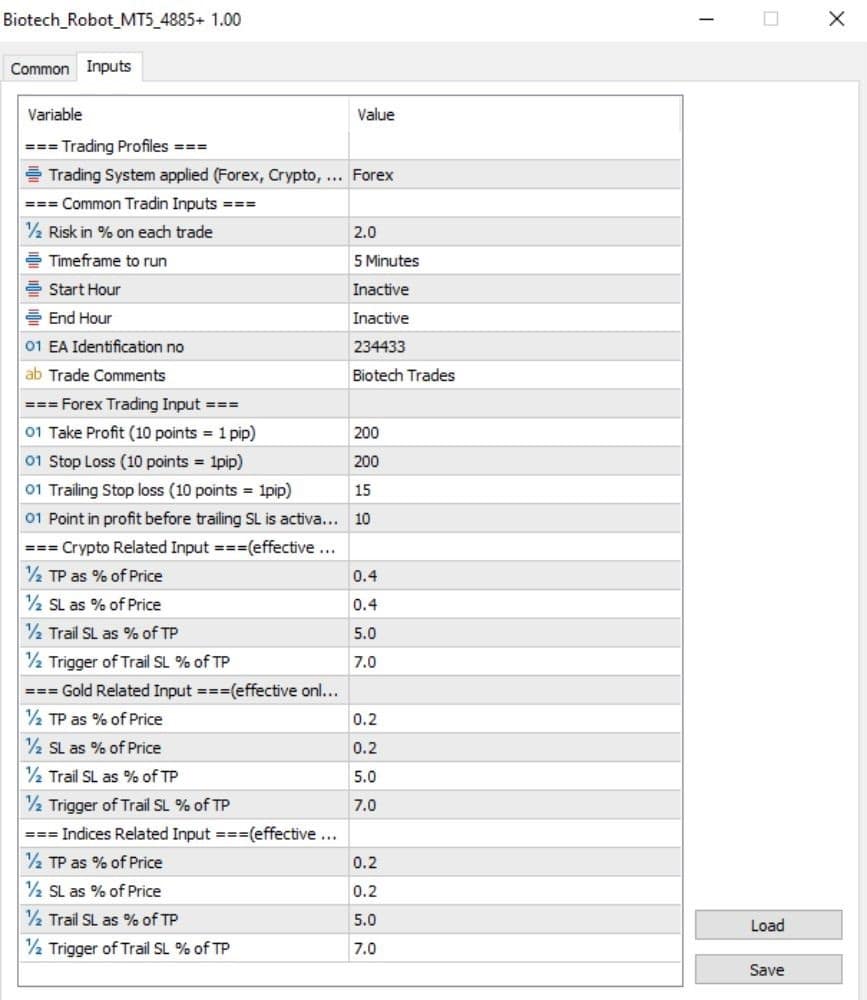This screenshot has height=1000, width=867.
Task: Click the enum icon beside Trading System applied
Action: 33,175
